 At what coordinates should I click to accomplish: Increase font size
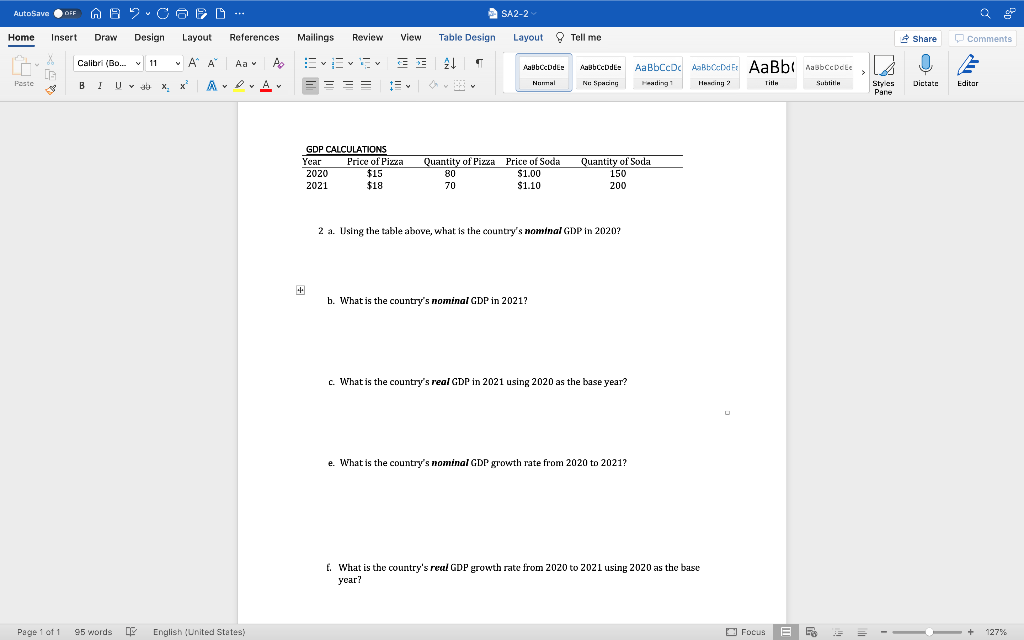(x=193, y=63)
